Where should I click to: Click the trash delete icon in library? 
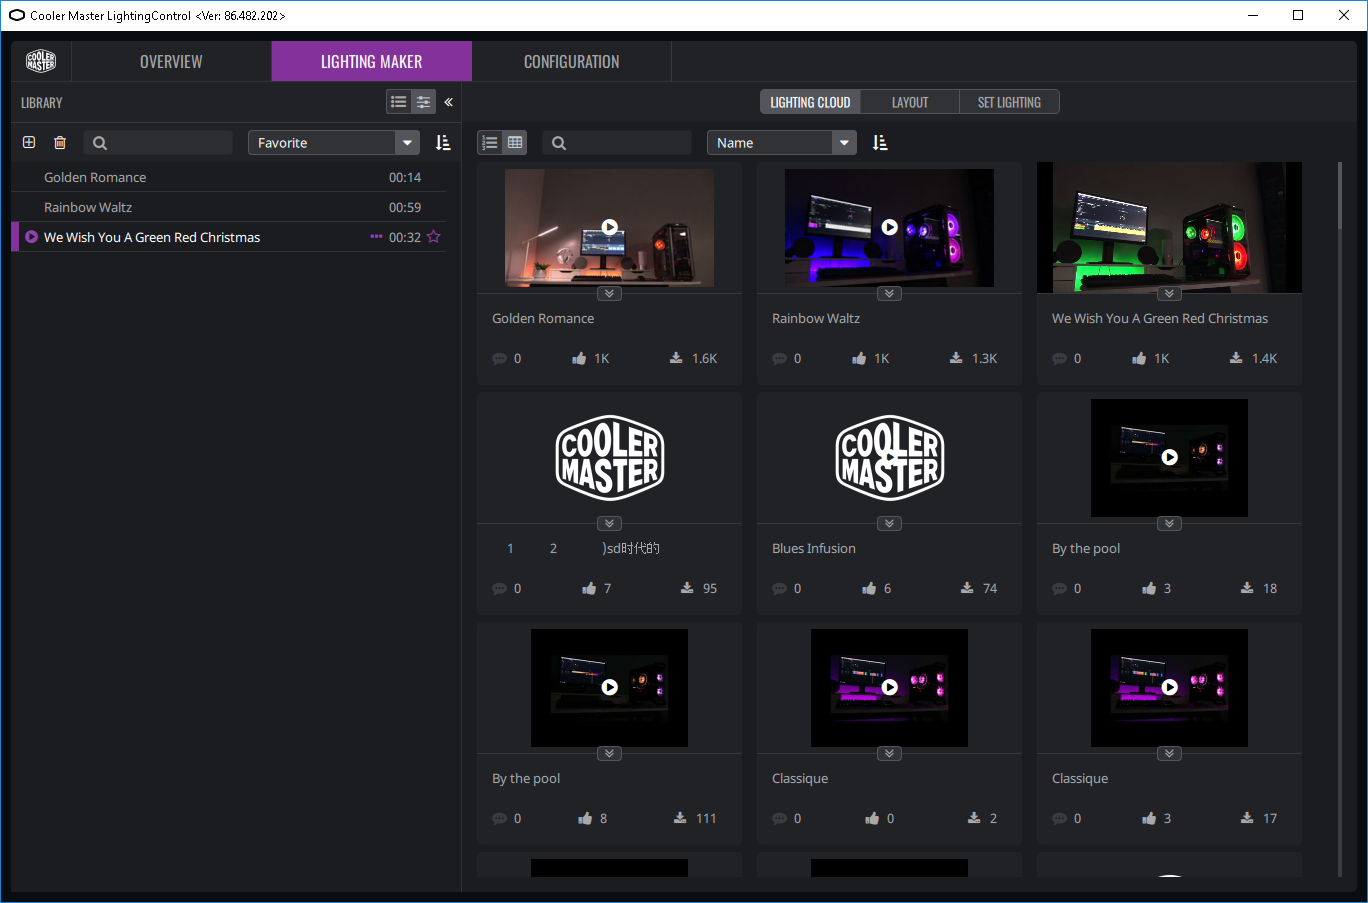tap(60, 143)
